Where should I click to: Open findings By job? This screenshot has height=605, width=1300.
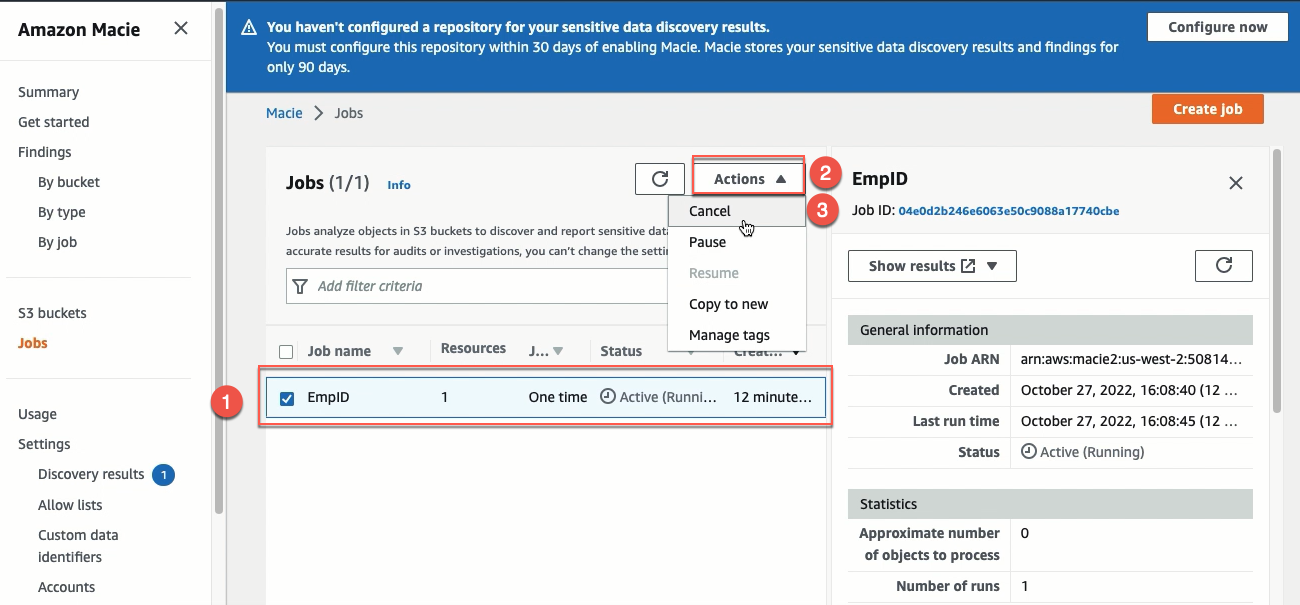[x=57, y=242]
